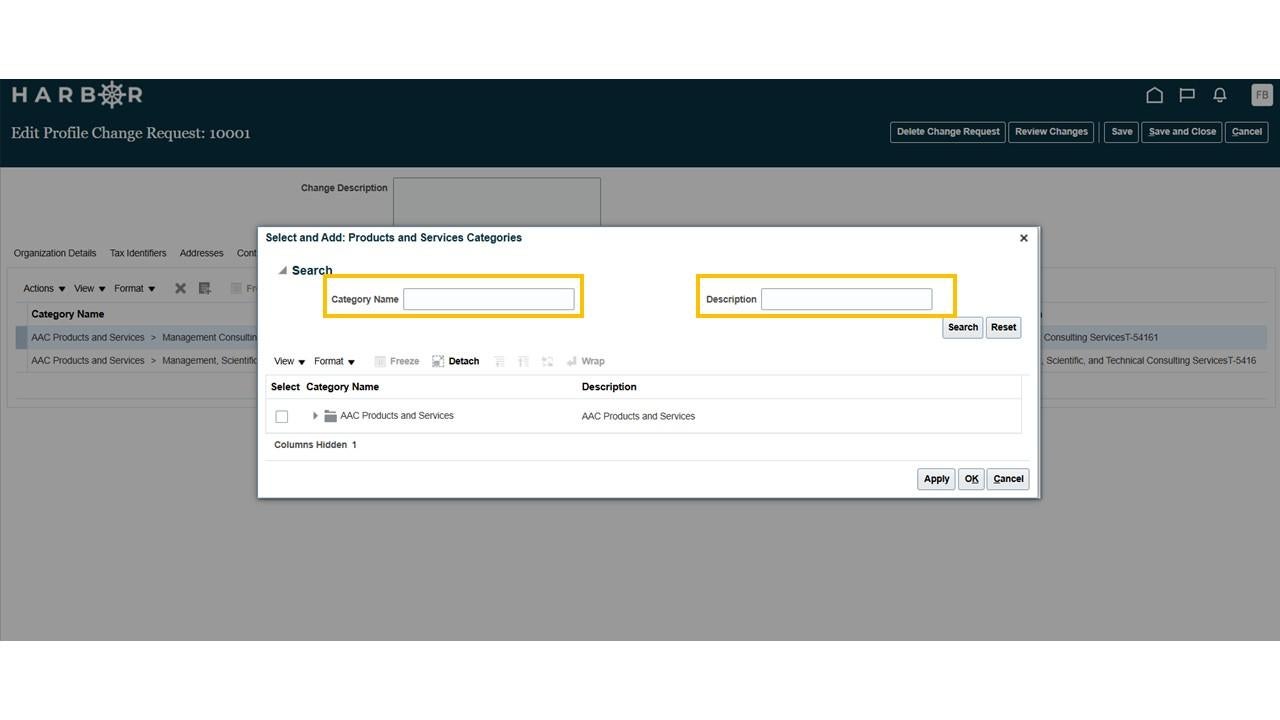Click the Review Changes button
Viewport: 1280px width, 720px height.
point(1051,132)
